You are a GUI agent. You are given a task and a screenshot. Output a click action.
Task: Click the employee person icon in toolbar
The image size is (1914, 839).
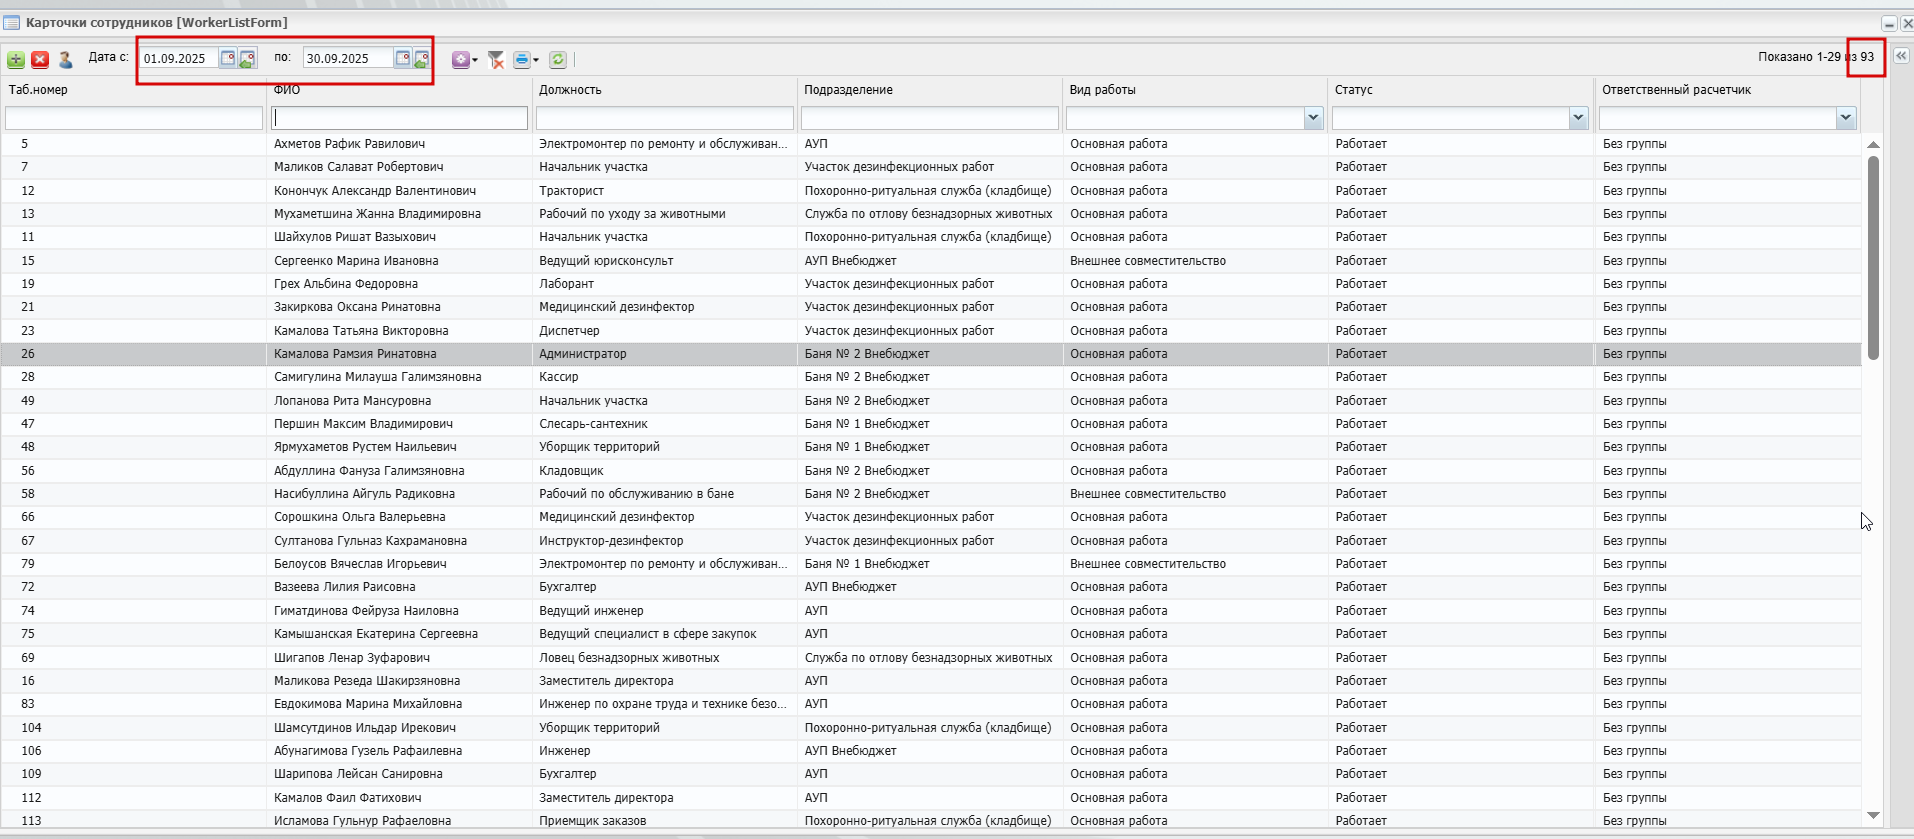pos(66,60)
